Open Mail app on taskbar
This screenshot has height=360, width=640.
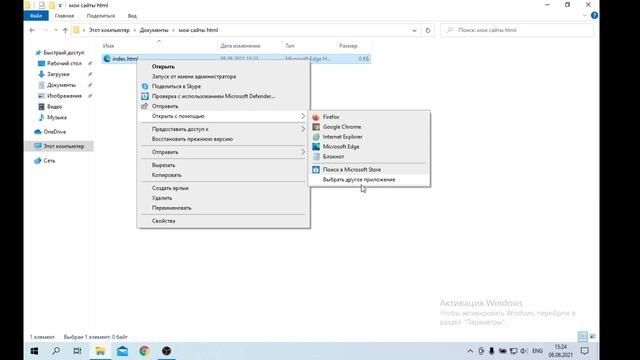(122, 351)
